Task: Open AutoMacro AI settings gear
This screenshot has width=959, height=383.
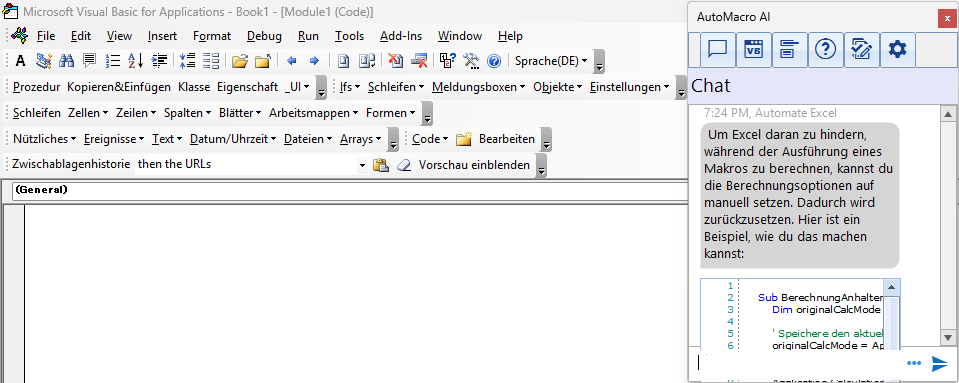Action: (x=897, y=50)
